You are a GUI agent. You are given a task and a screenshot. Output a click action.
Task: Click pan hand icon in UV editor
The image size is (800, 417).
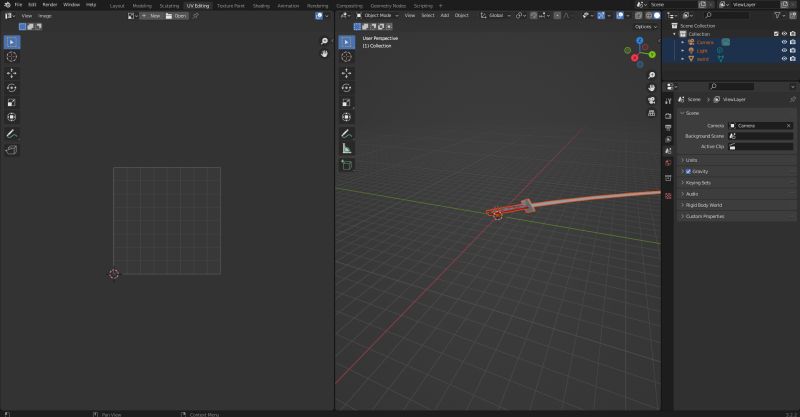coord(324,54)
